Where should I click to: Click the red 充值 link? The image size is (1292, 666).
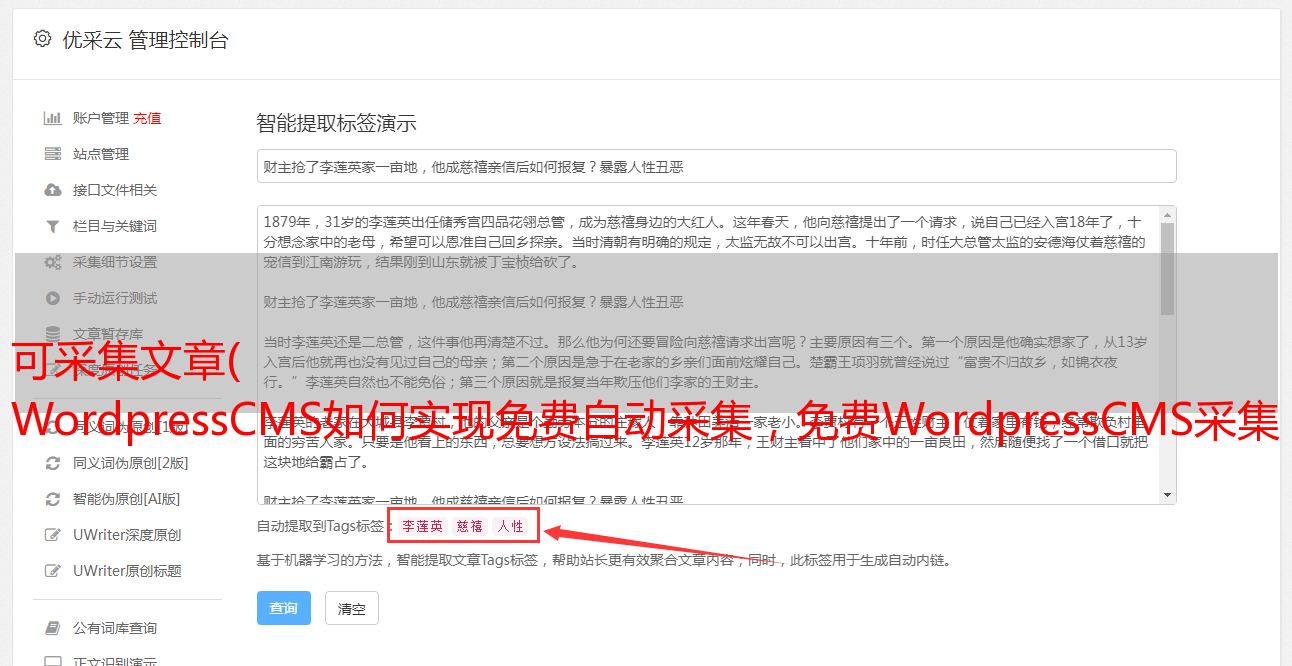pos(147,118)
